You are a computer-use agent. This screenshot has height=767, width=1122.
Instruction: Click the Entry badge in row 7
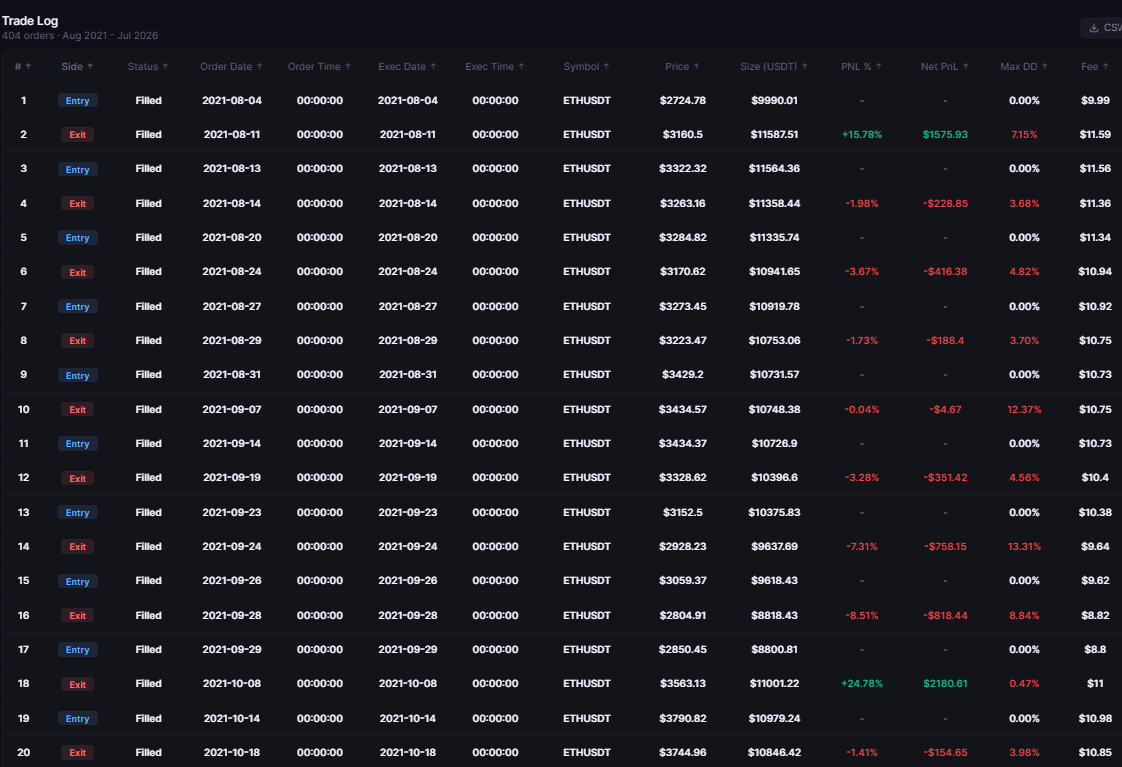[77, 307]
